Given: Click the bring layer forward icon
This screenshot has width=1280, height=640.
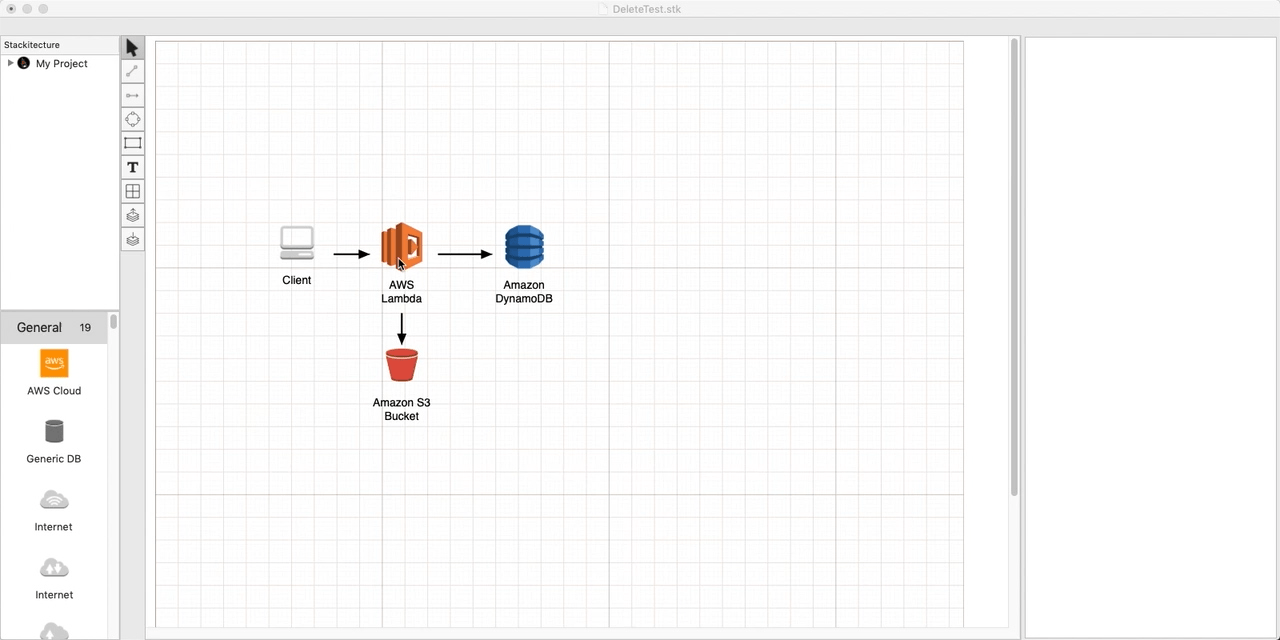Looking at the screenshot, I should click(x=132, y=215).
